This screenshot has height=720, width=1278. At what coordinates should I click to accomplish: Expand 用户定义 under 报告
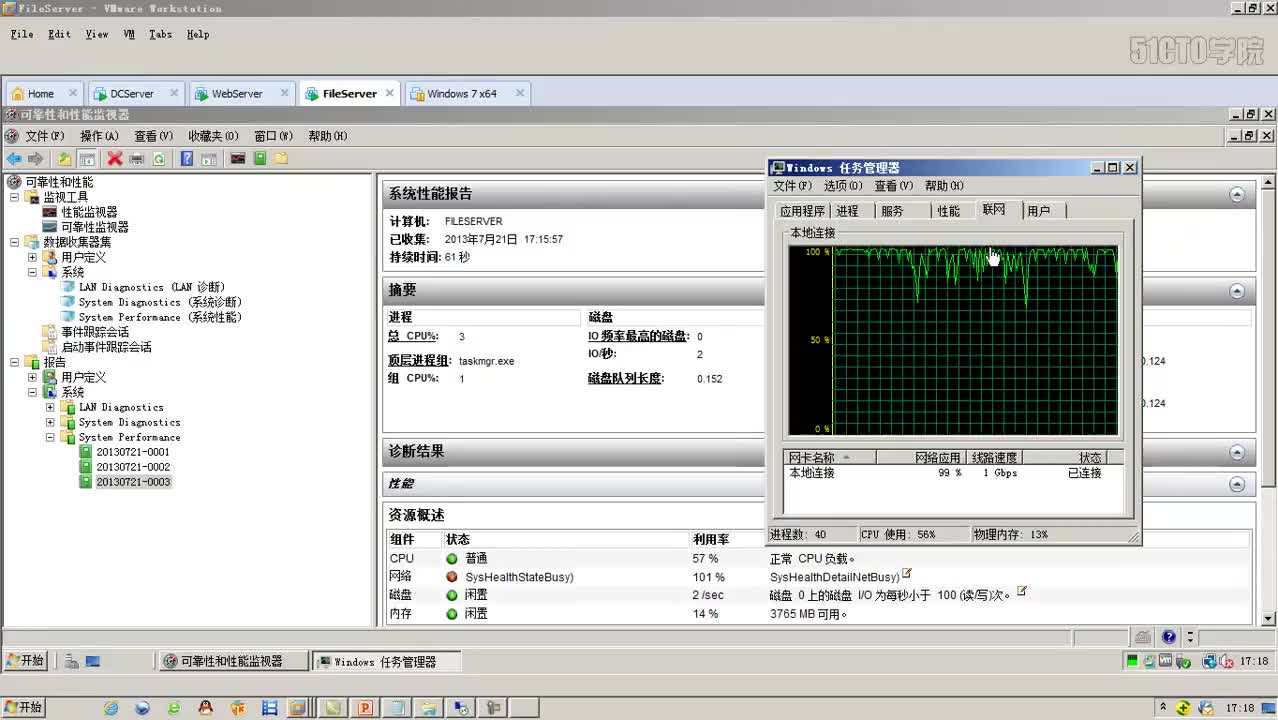click(x=32, y=377)
